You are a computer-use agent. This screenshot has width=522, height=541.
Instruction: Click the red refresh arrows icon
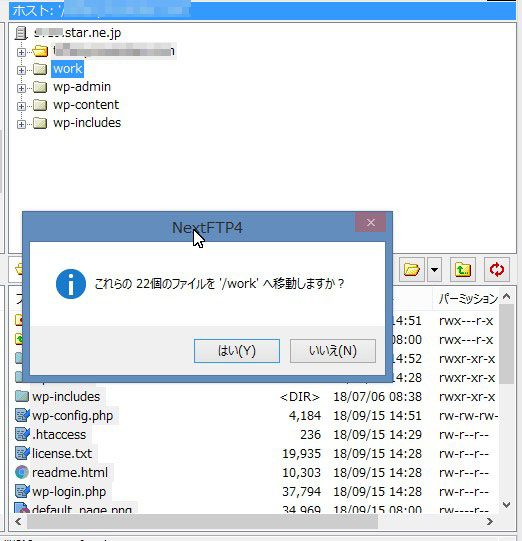pyautogui.click(x=496, y=269)
